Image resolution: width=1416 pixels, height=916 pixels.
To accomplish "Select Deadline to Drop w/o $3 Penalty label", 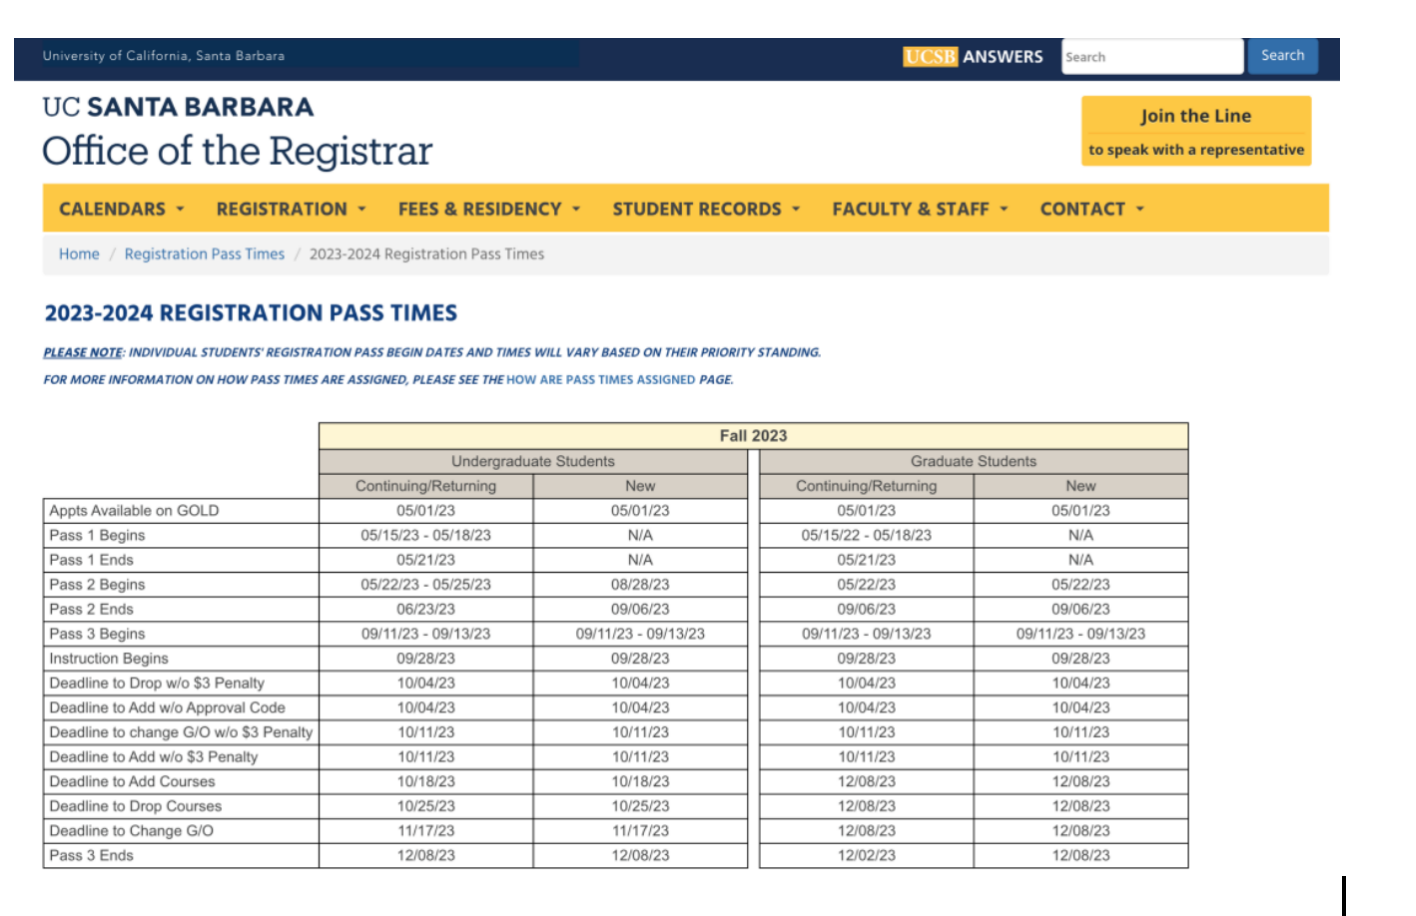I will 157,683.
